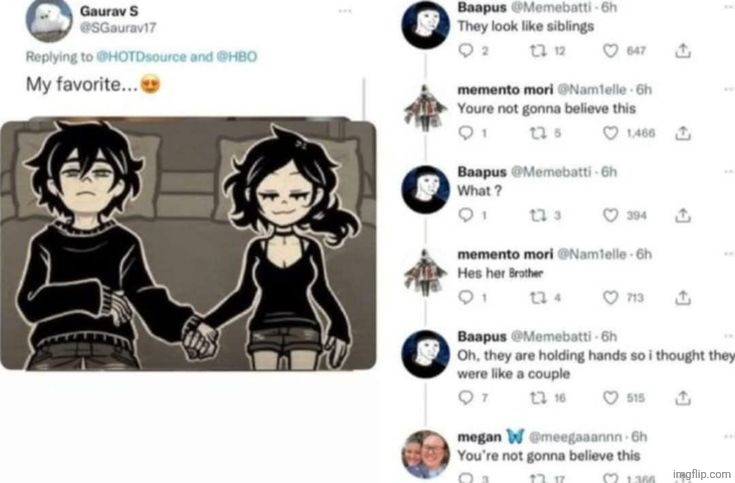
Task: Open more options on Gaurav S's tweet
Action: [x=345, y=11]
